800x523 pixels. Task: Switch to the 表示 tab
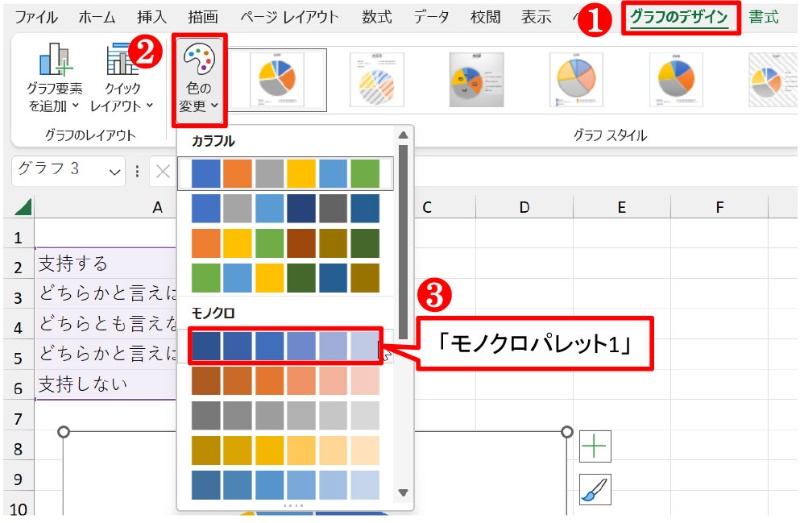pos(536,17)
